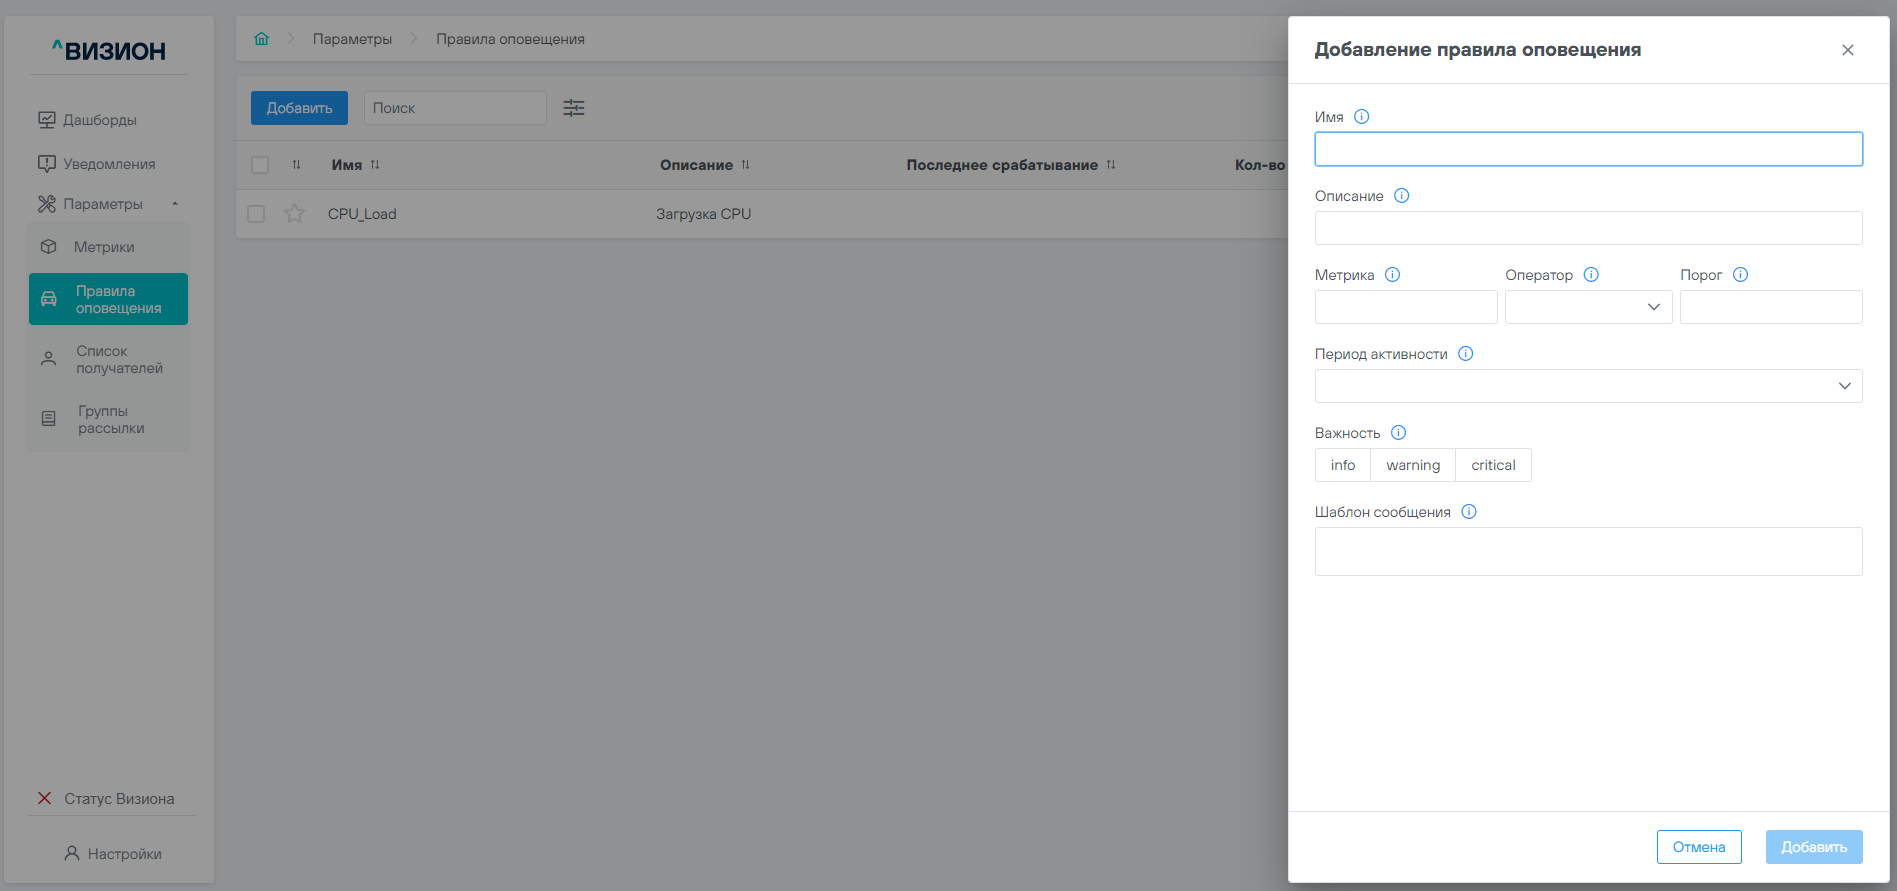Toggle the select-all checkbox in table header
Screen dimensions: 1897x891
(260, 165)
